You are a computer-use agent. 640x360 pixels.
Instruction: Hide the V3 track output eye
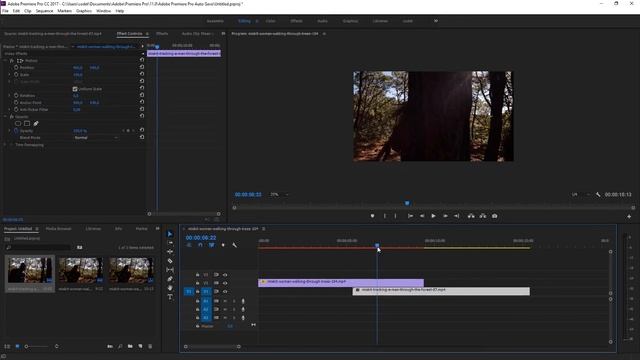[x=225, y=275]
